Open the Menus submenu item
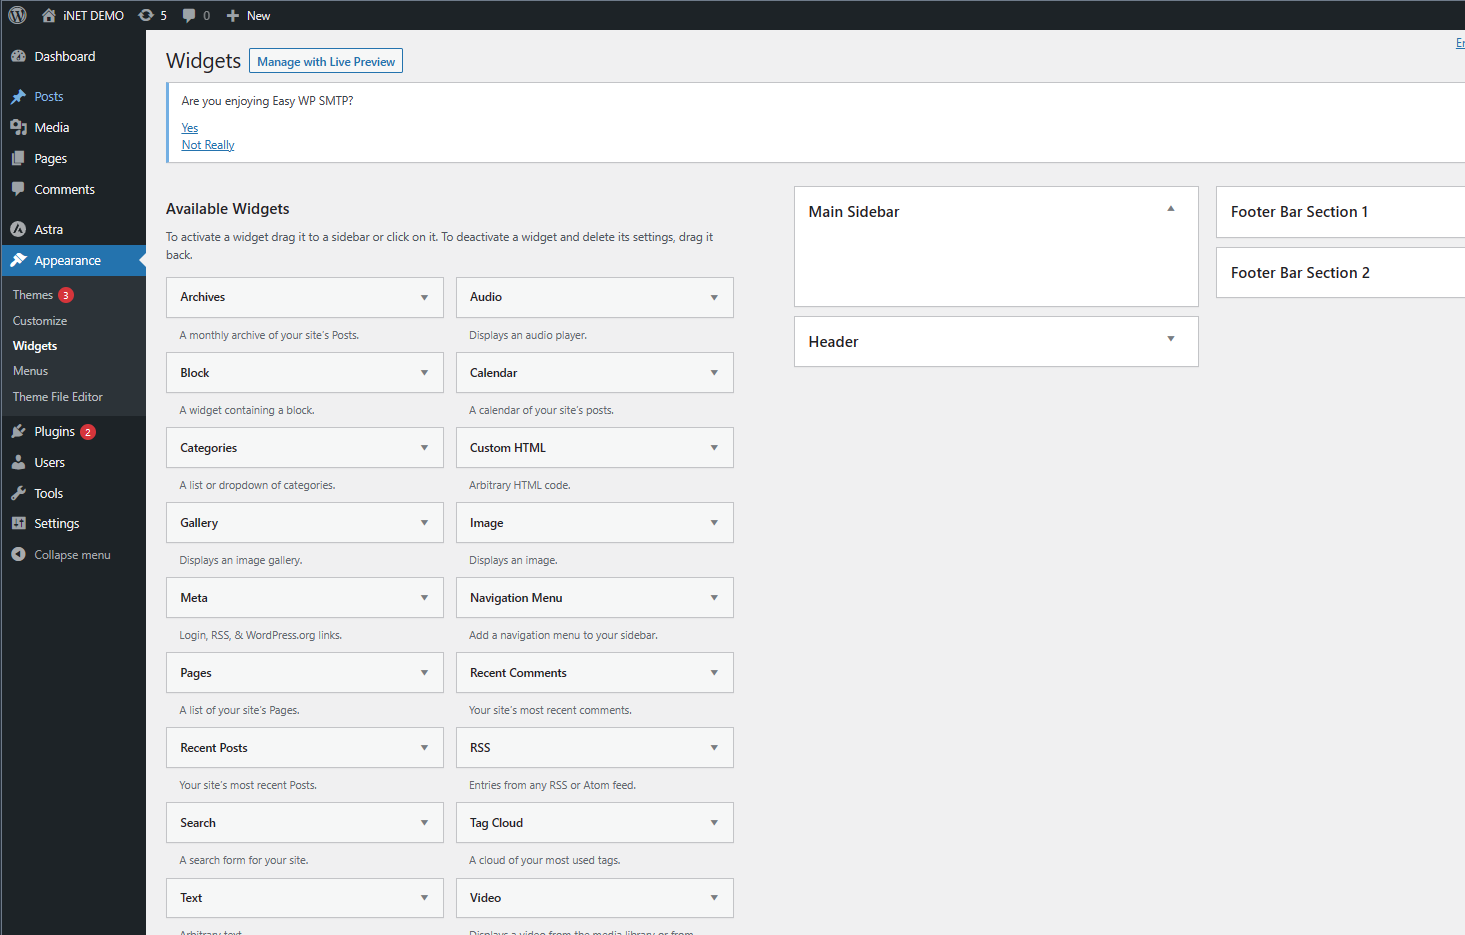Image resolution: width=1465 pixels, height=935 pixels. 30,371
